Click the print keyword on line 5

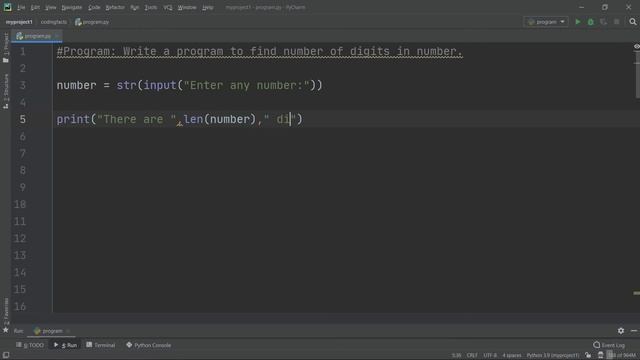(x=73, y=119)
